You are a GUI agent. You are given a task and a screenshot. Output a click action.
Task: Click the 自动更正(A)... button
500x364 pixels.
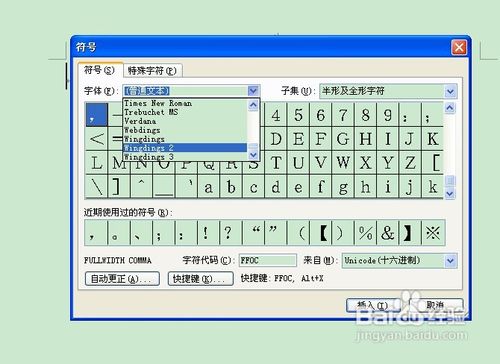click(x=122, y=279)
